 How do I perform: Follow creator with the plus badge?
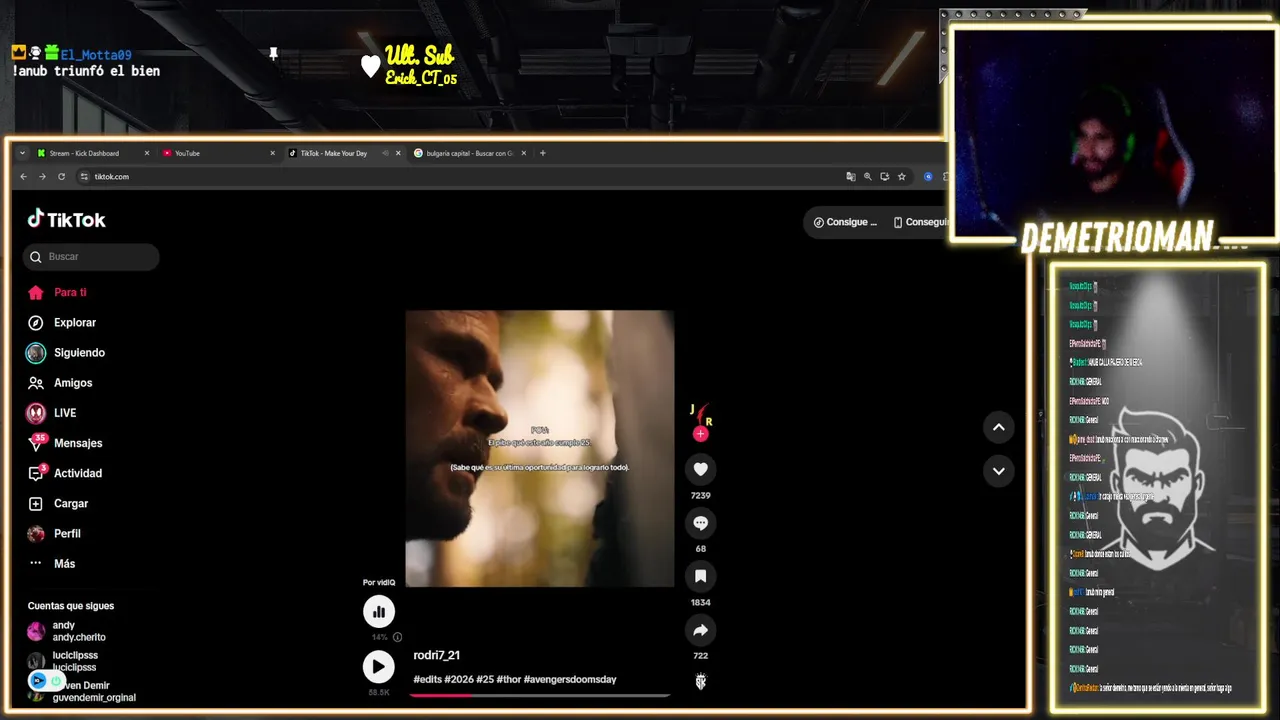point(700,434)
